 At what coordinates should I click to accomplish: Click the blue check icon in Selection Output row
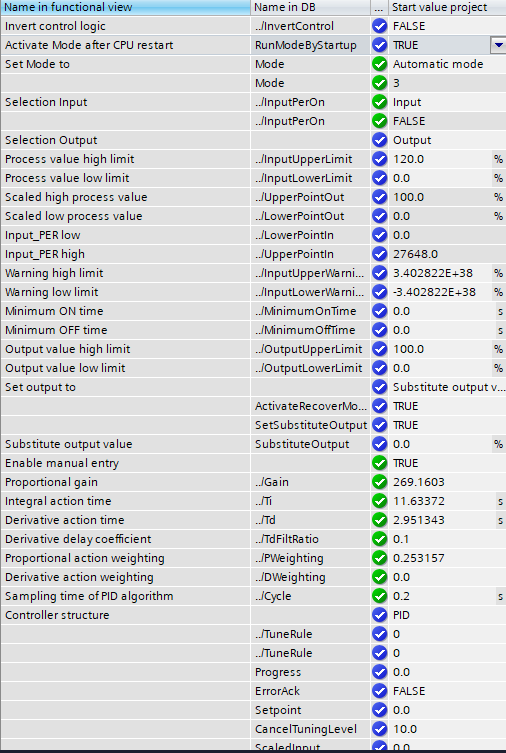pos(379,140)
